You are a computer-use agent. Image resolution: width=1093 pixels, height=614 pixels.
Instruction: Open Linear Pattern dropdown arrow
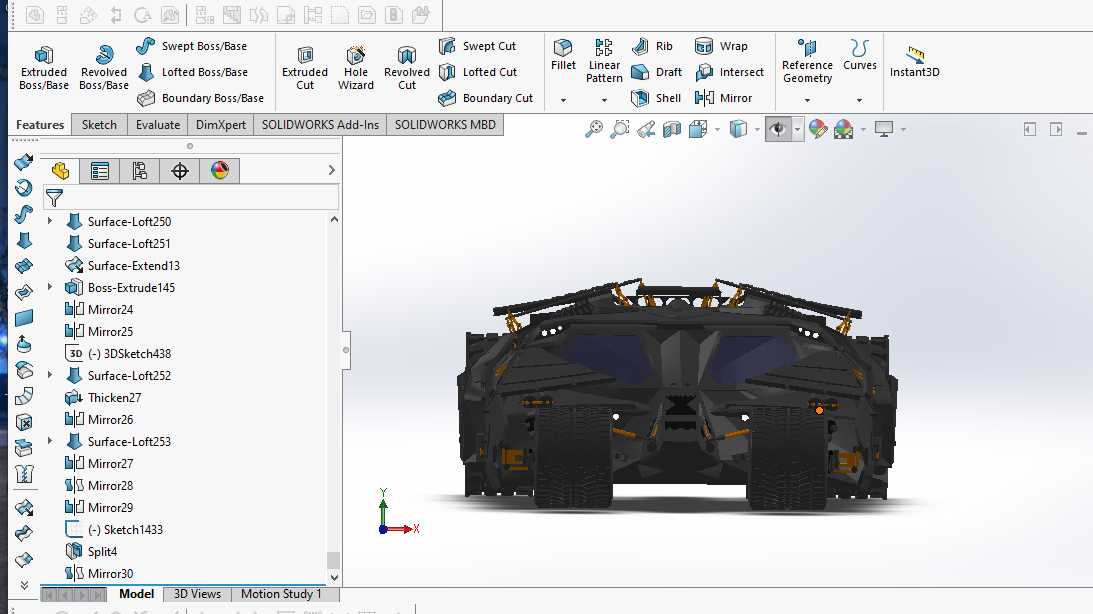tap(604, 100)
